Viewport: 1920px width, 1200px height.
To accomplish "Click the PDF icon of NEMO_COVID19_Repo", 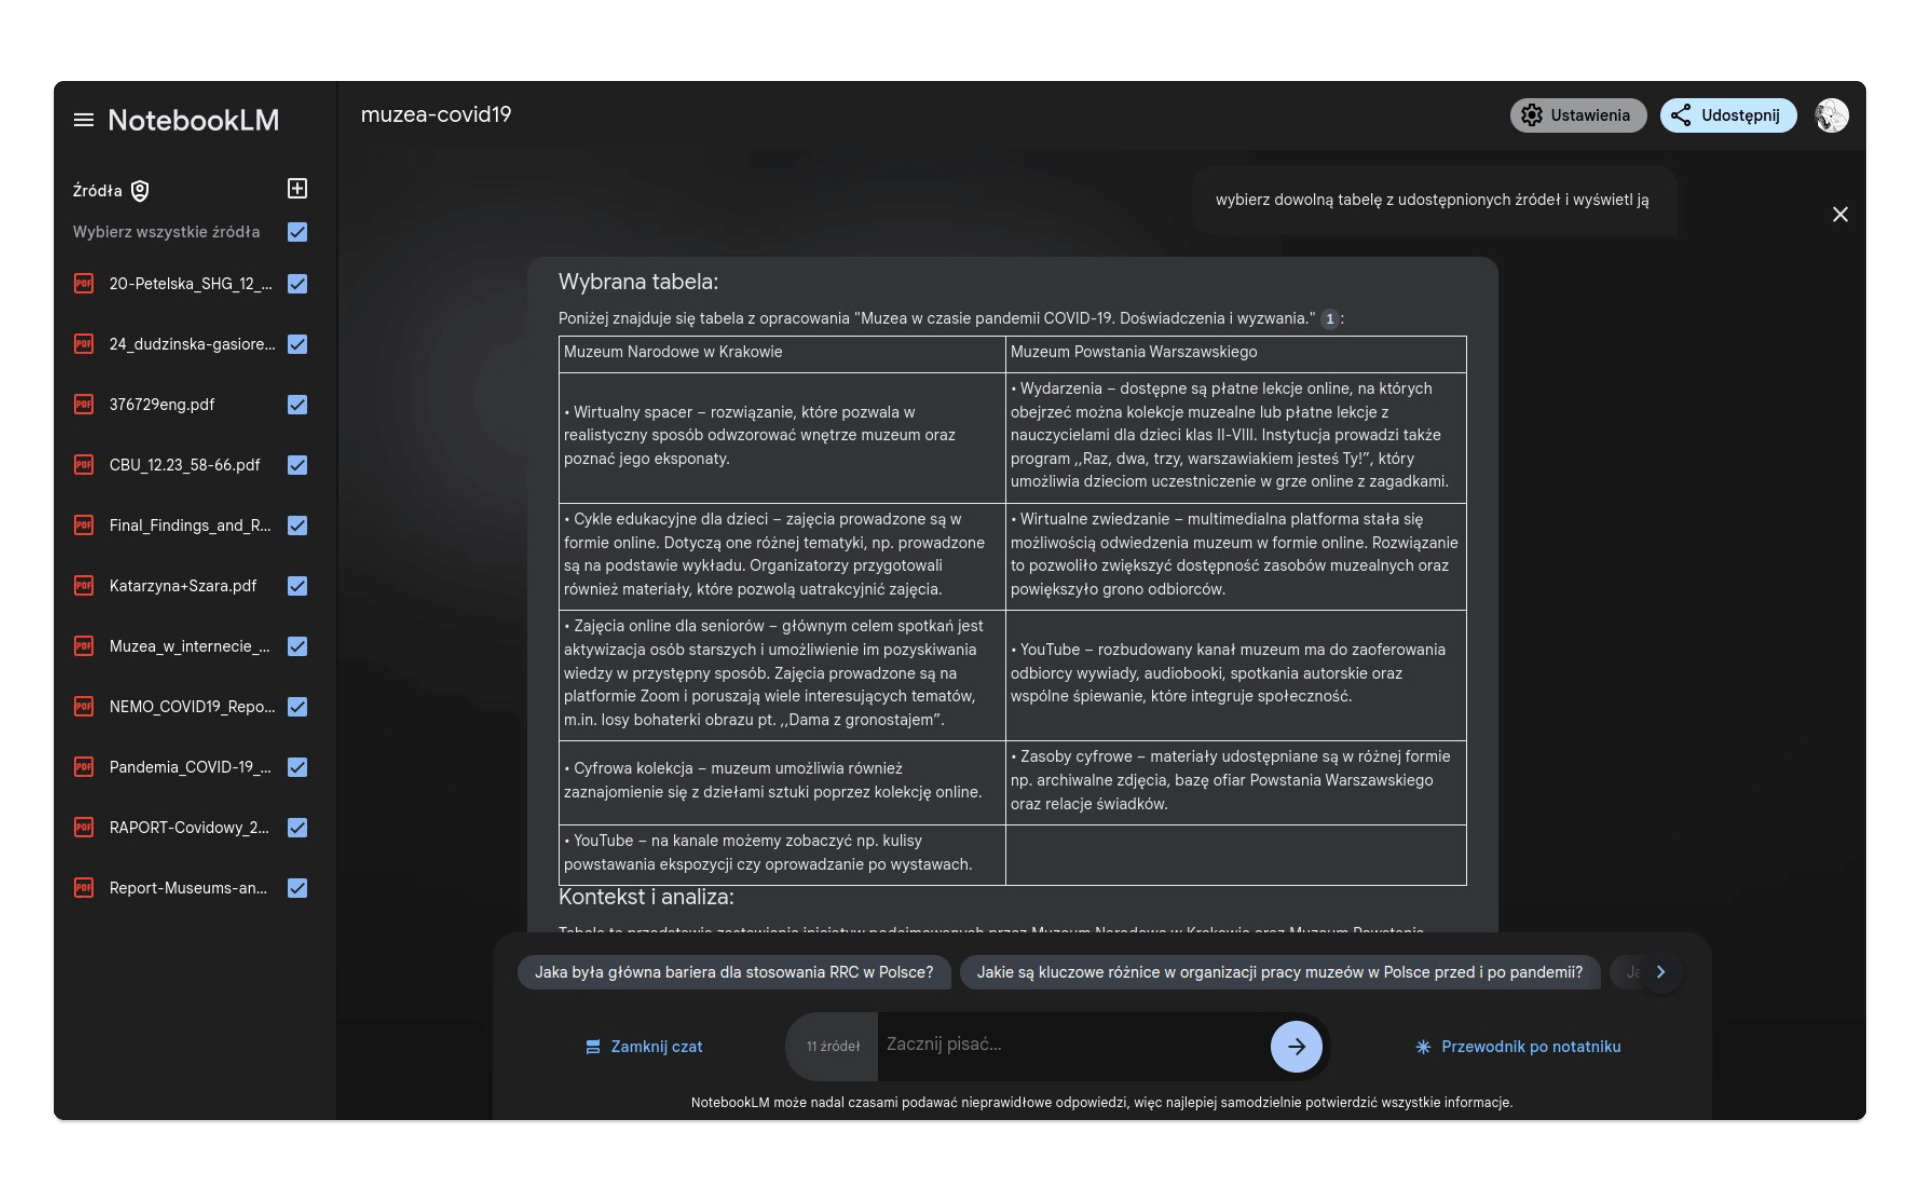I will click(84, 707).
